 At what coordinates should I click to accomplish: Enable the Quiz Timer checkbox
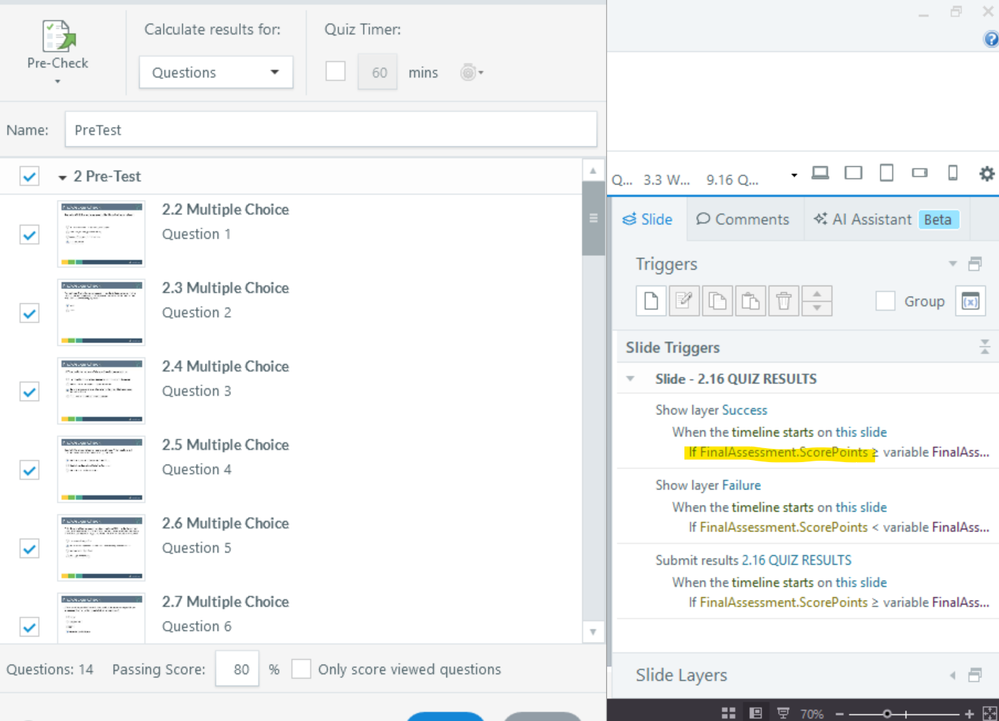point(335,71)
